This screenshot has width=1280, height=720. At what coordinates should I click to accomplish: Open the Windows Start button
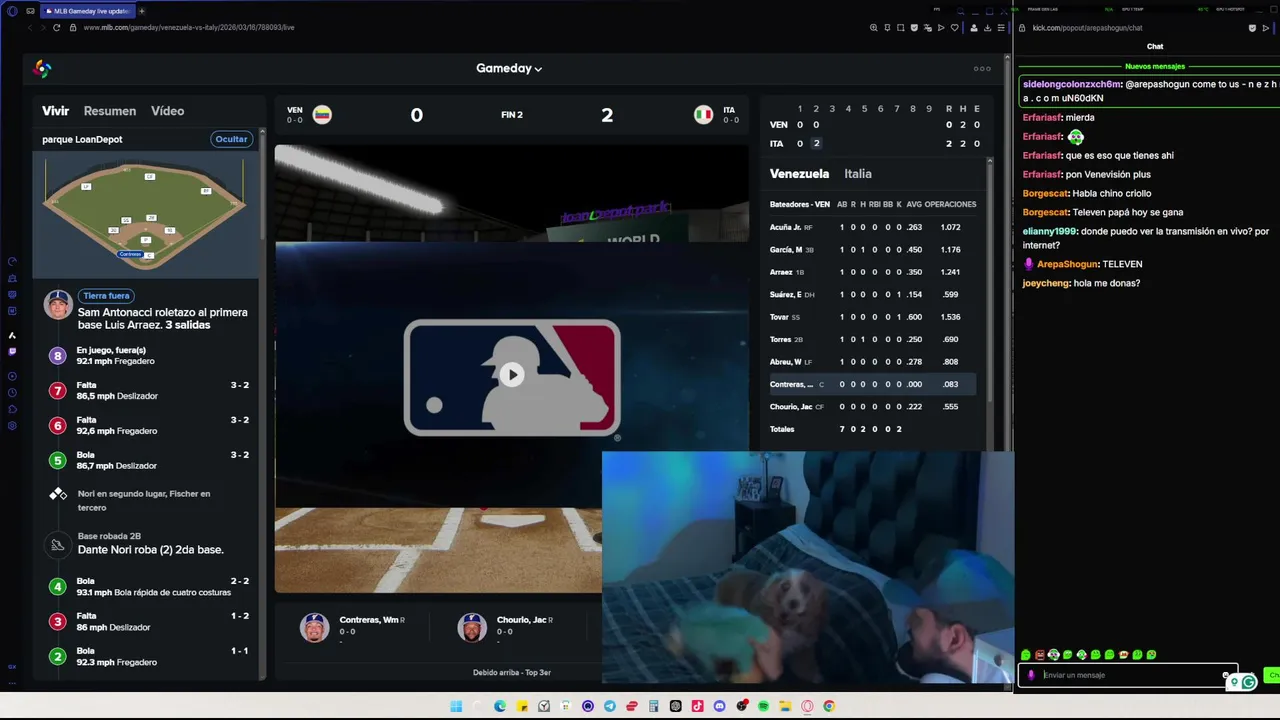(x=456, y=706)
